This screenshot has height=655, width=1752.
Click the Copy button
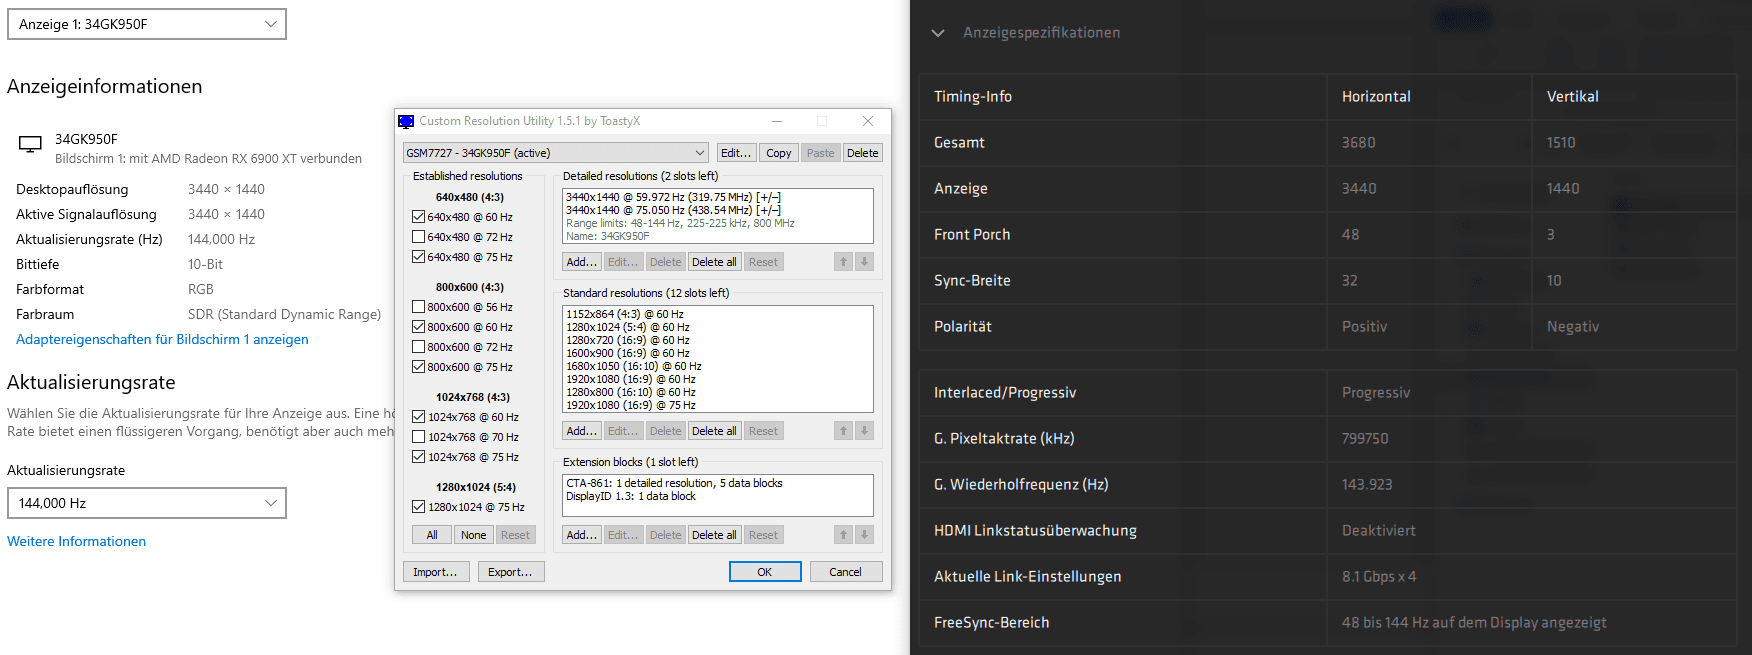point(779,153)
